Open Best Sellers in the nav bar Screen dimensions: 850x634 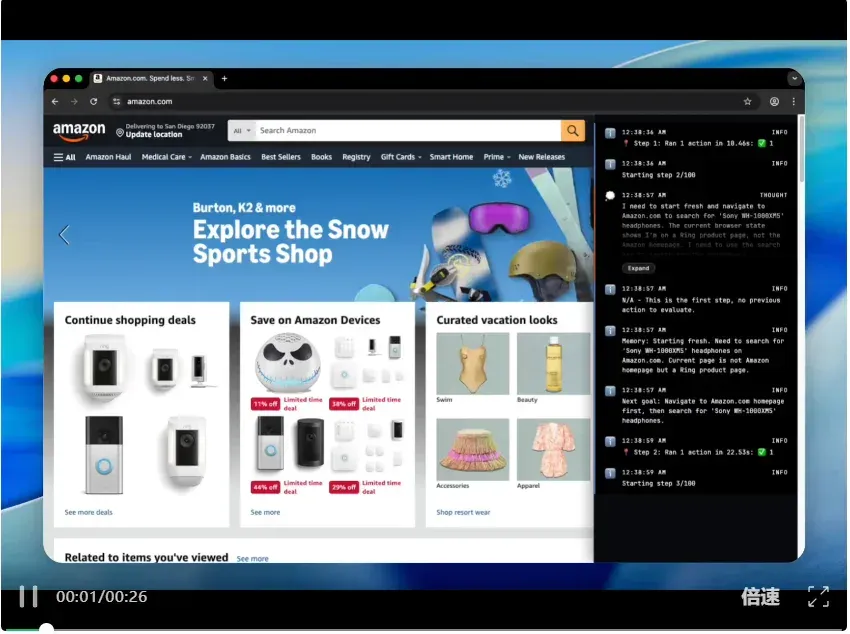point(281,157)
